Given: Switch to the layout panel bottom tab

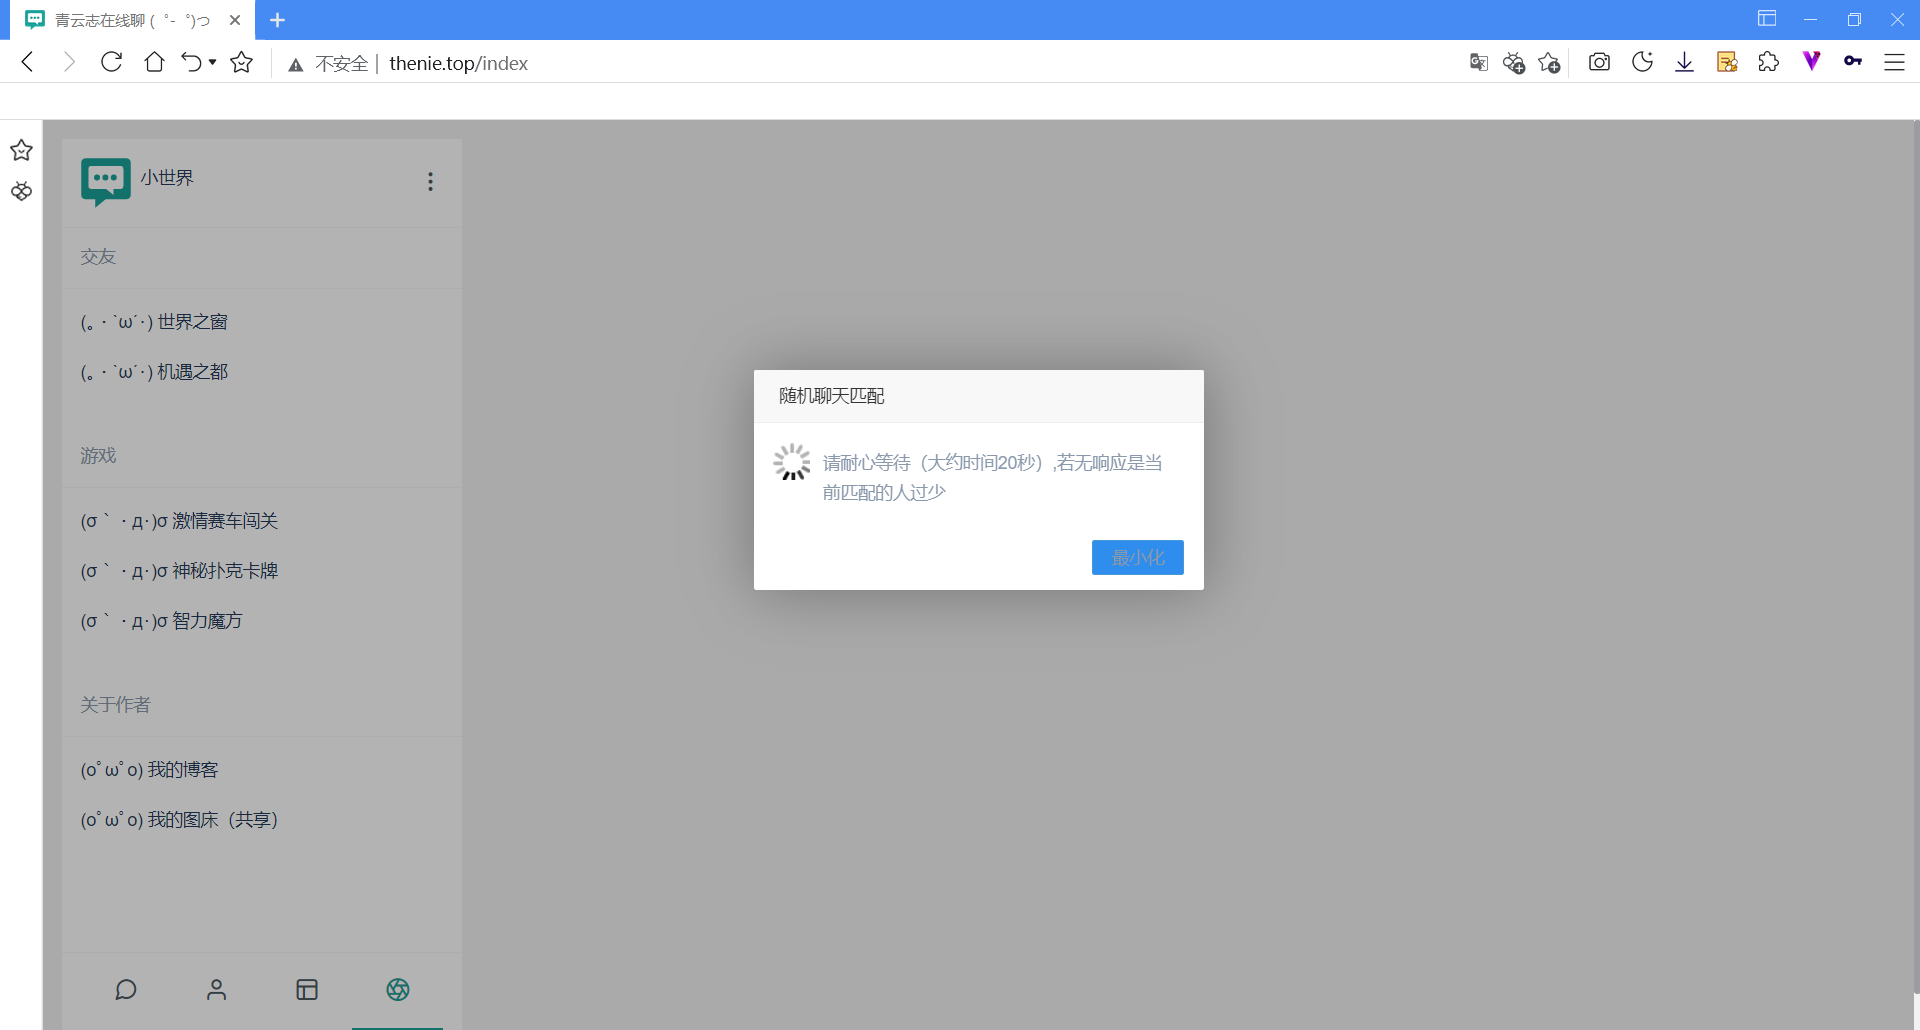Looking at the screenshot, I should pyautogui.click(x=307, y=990).
